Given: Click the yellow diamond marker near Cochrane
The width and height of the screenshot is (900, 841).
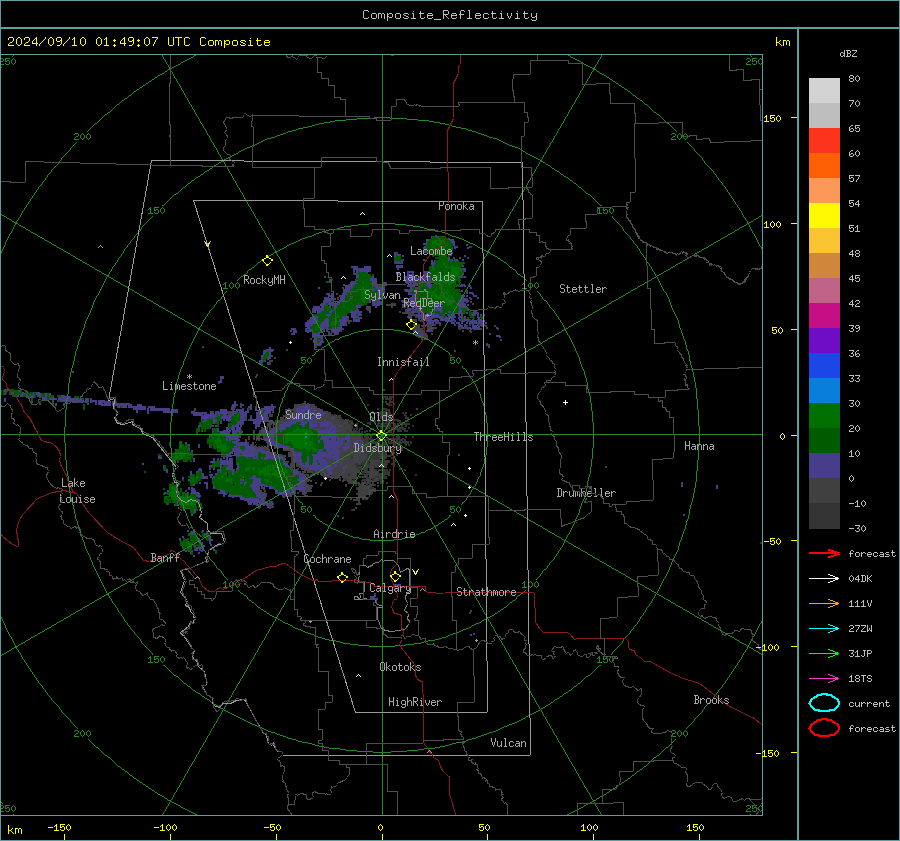Looking at the screenshot, I should [343, 577].
